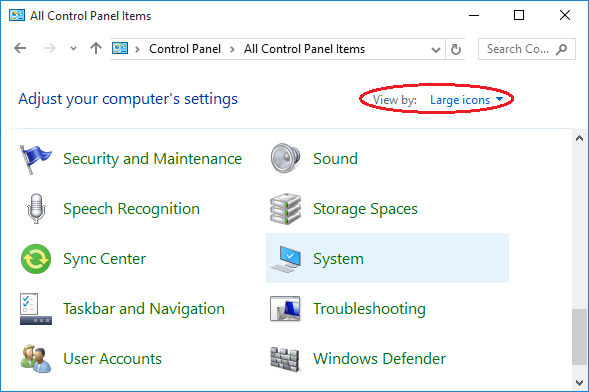
Task: Refresh the Control Panel view
Action: [456, 49]
